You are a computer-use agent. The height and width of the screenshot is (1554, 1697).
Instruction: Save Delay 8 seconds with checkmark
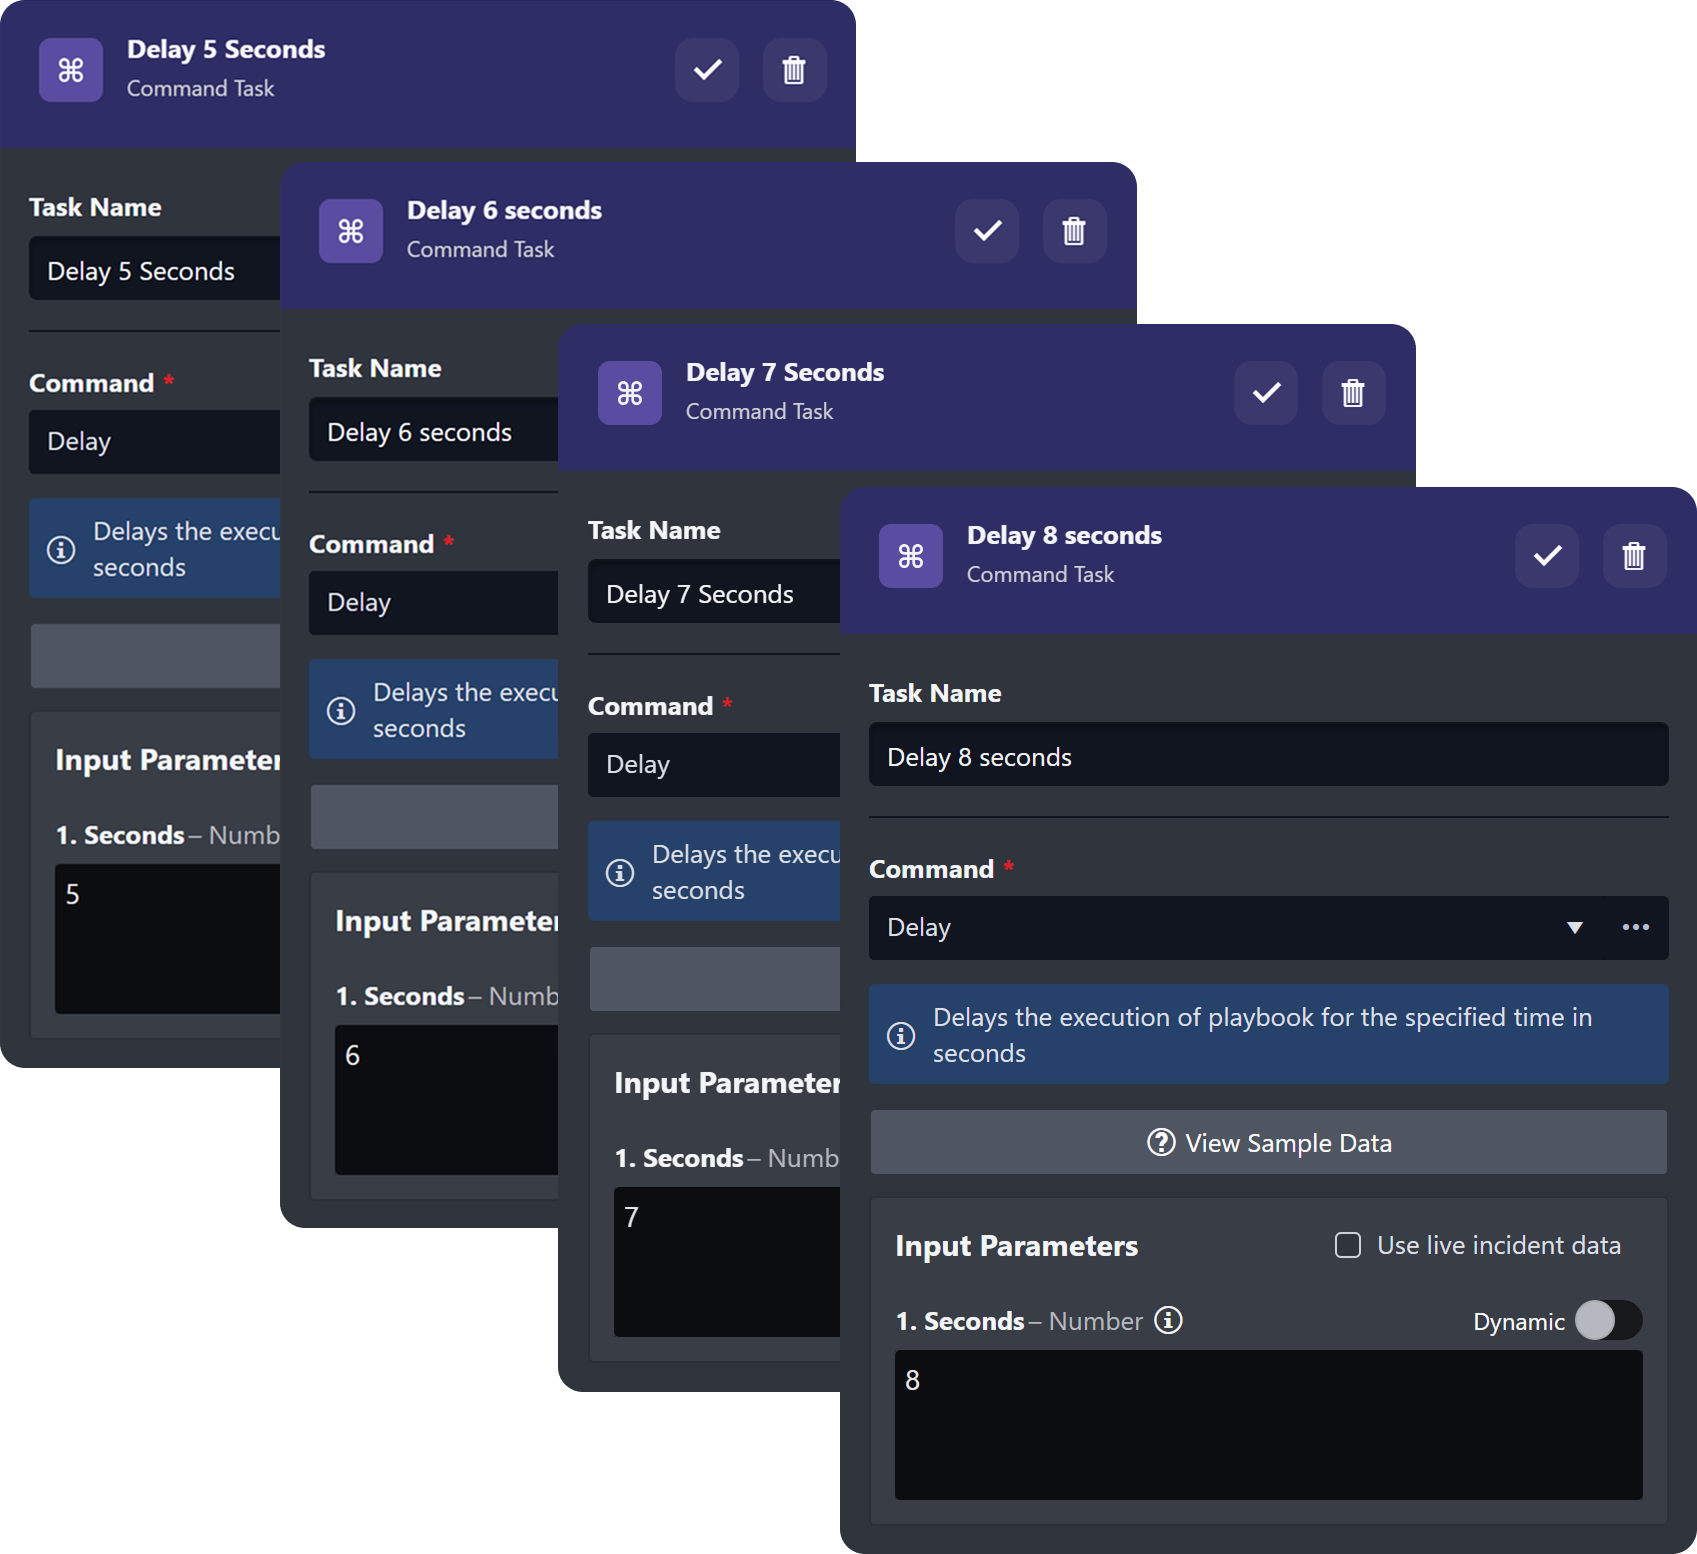click(x=1547, y=556)
